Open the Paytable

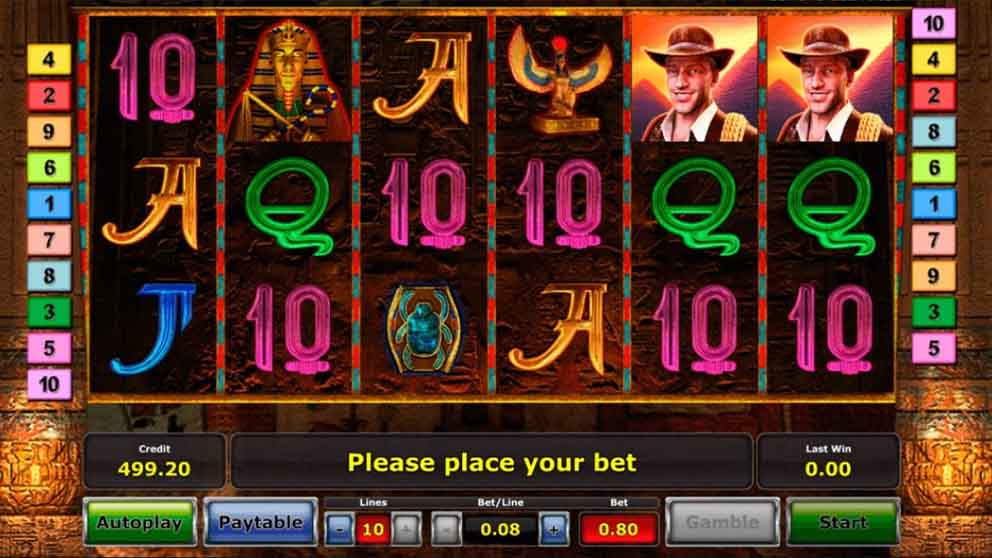pyautogui.click(x=261, y=522)
